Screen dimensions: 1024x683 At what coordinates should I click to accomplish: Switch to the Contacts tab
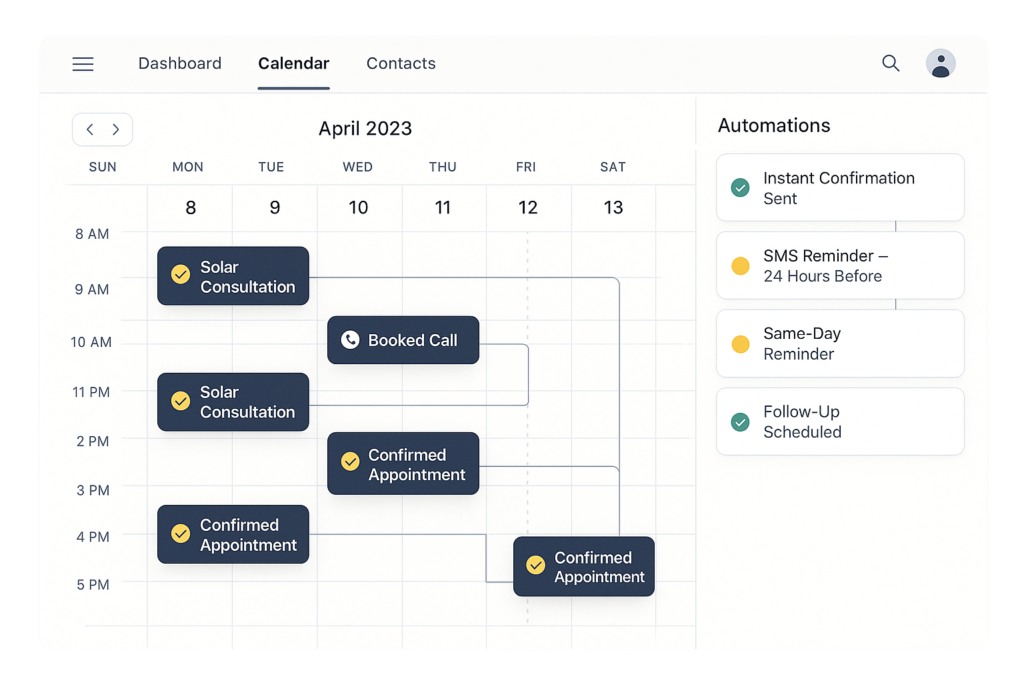(x=401, y=64)
